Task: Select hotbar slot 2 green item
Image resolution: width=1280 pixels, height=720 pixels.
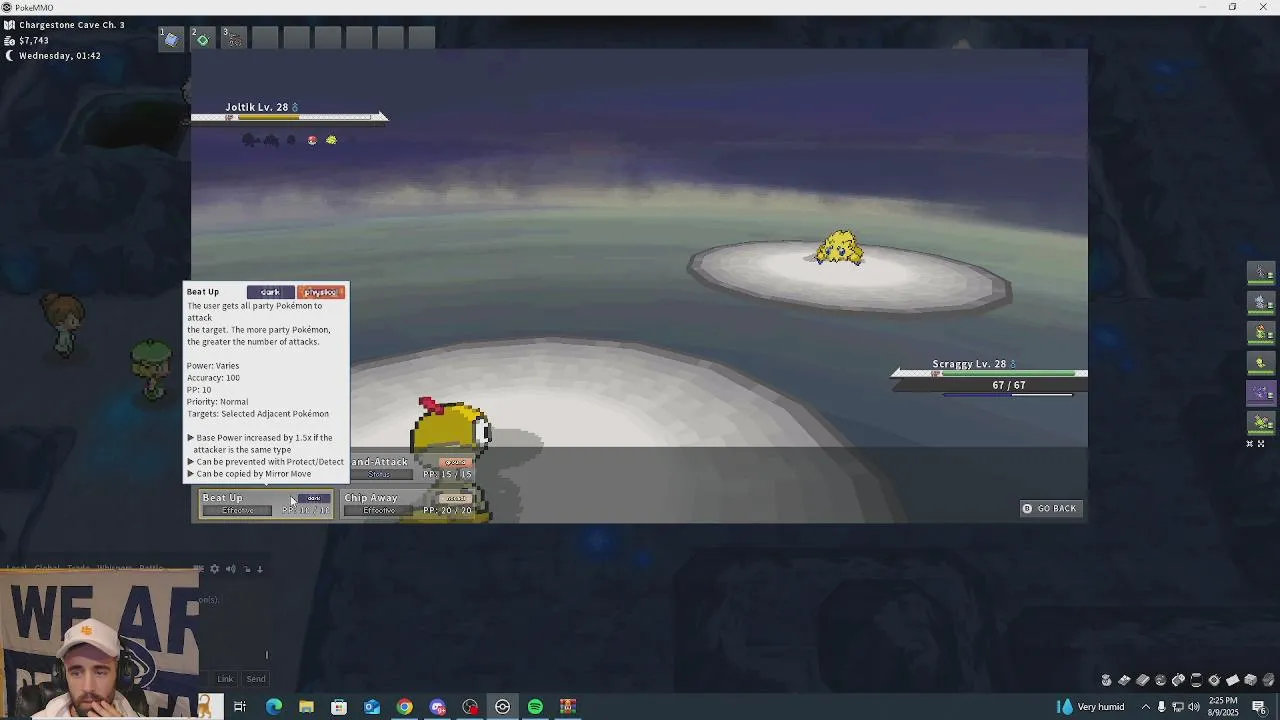Action: 202,38
